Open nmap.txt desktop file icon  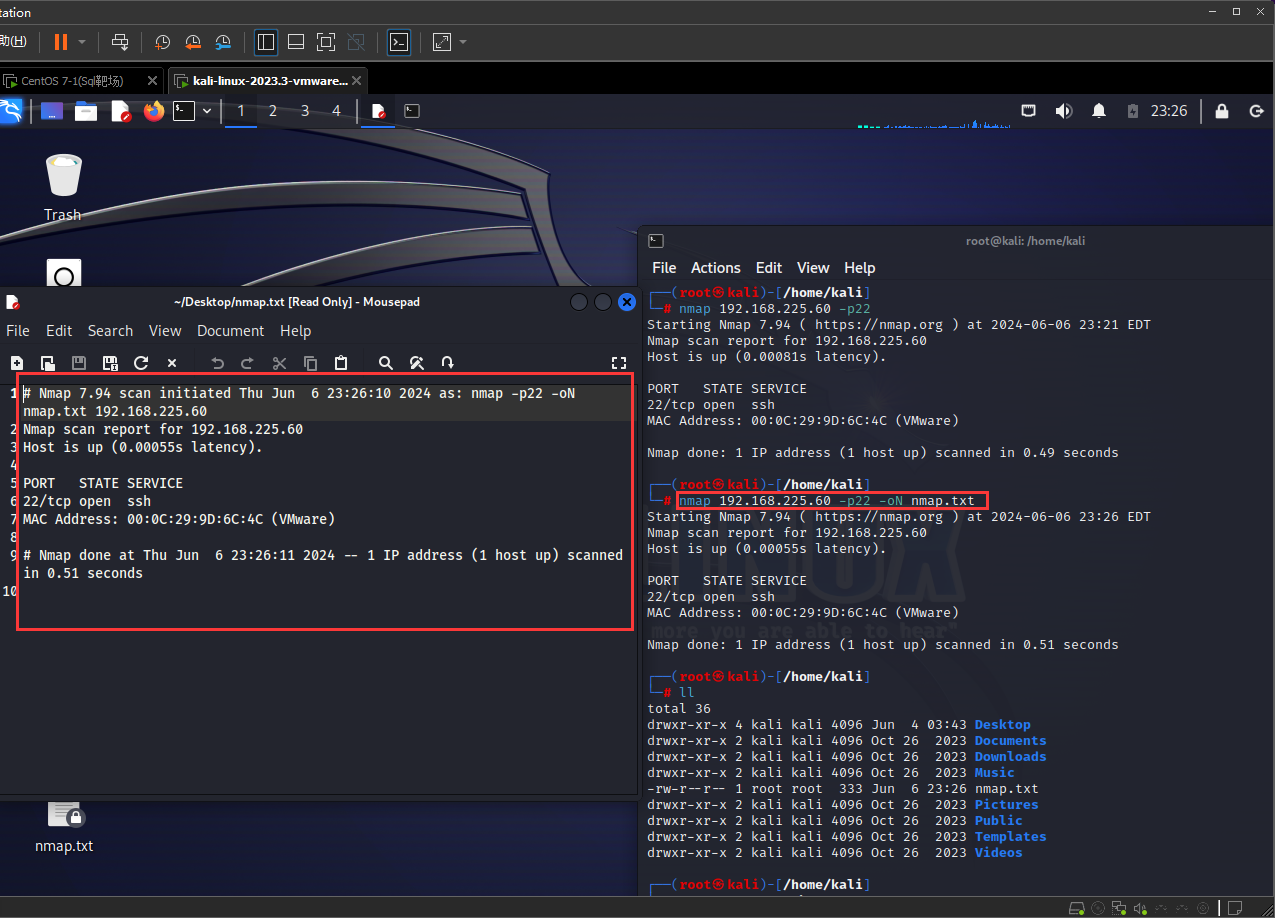(64, 826)
